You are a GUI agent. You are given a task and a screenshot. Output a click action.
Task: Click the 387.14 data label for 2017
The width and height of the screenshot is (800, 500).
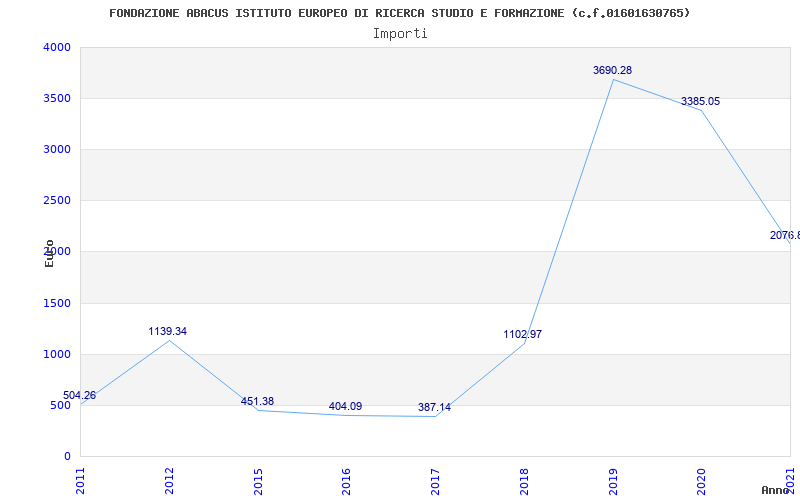coord(434,408)
